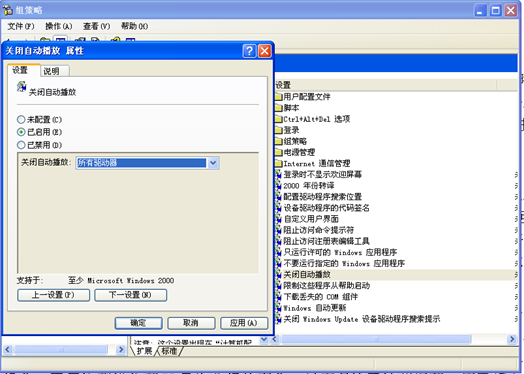Click the 组策略 window title icon
Viewport: 524px width, 374px height.
pyautogui.click(x=7, y=10)
